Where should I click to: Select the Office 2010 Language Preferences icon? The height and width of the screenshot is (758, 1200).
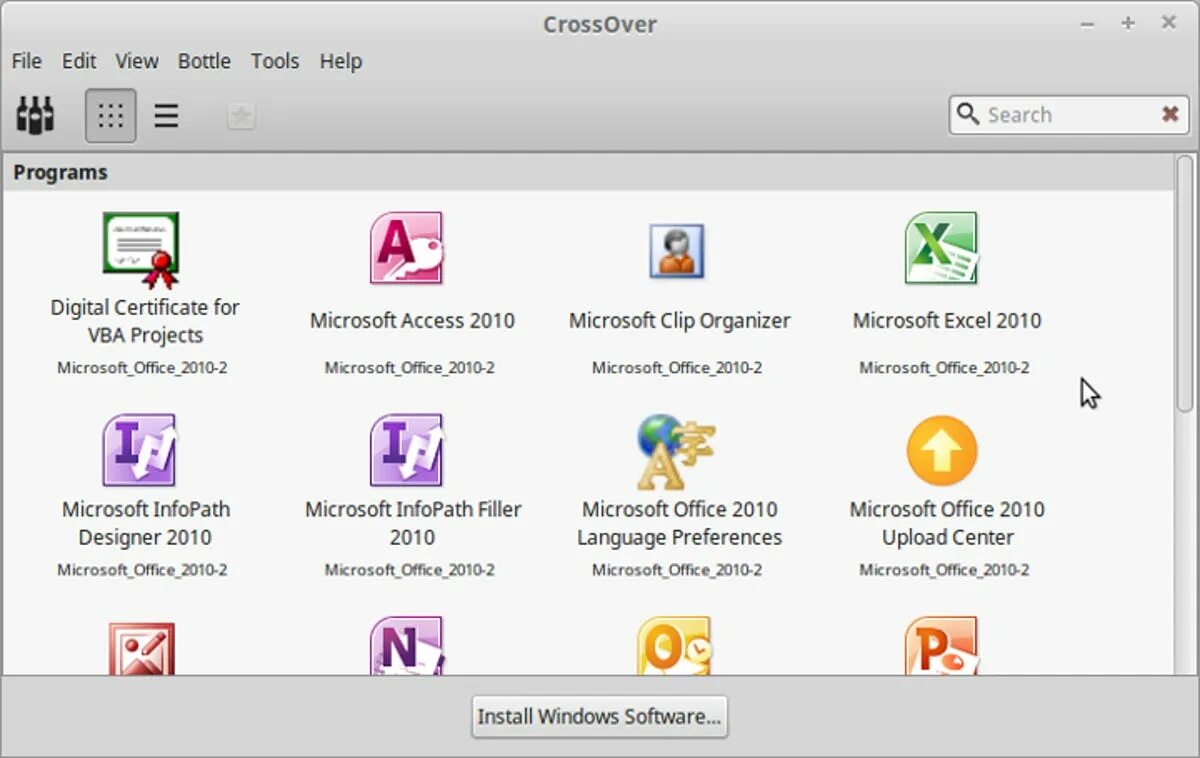[x=676, y=452]
